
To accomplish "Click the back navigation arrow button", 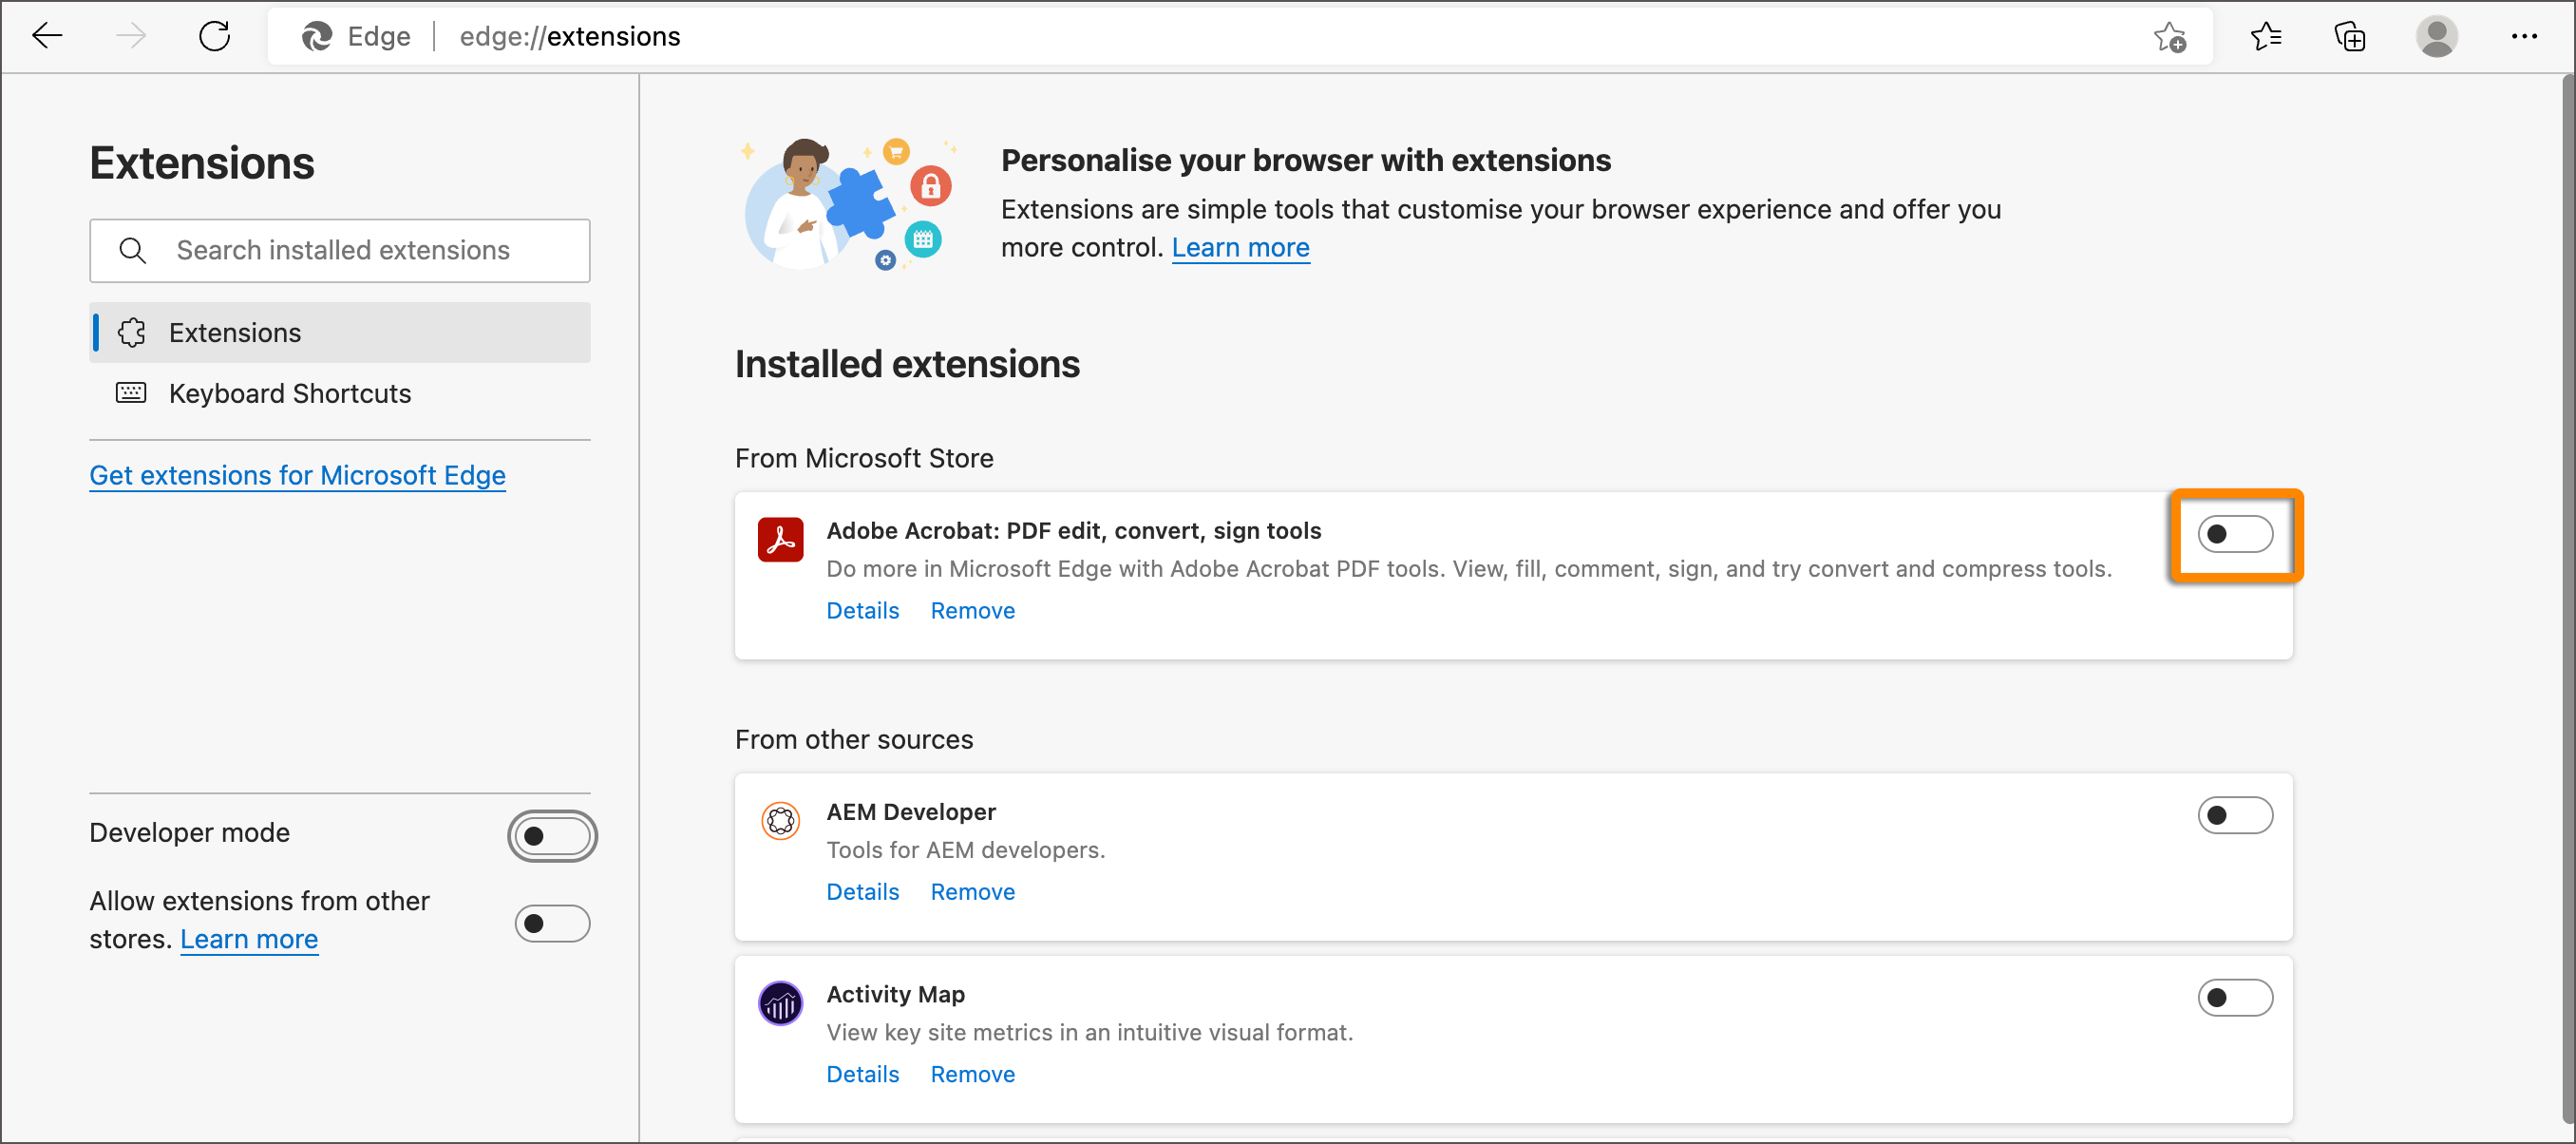I will pos(47,36).
